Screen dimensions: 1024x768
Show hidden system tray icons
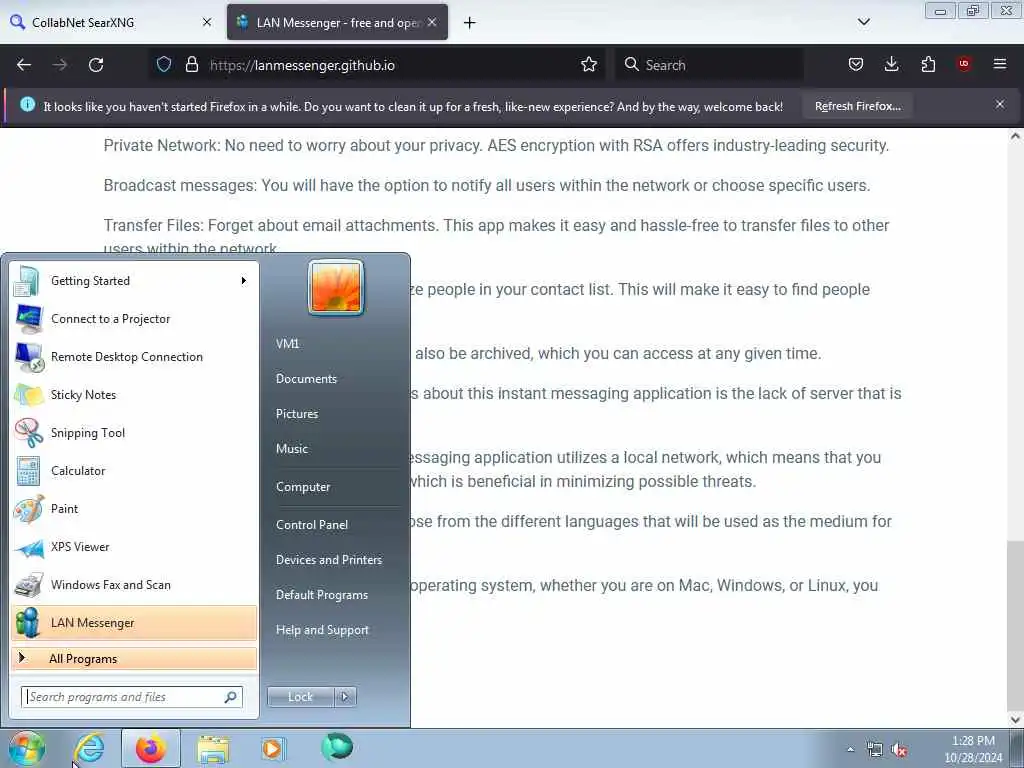850,749
